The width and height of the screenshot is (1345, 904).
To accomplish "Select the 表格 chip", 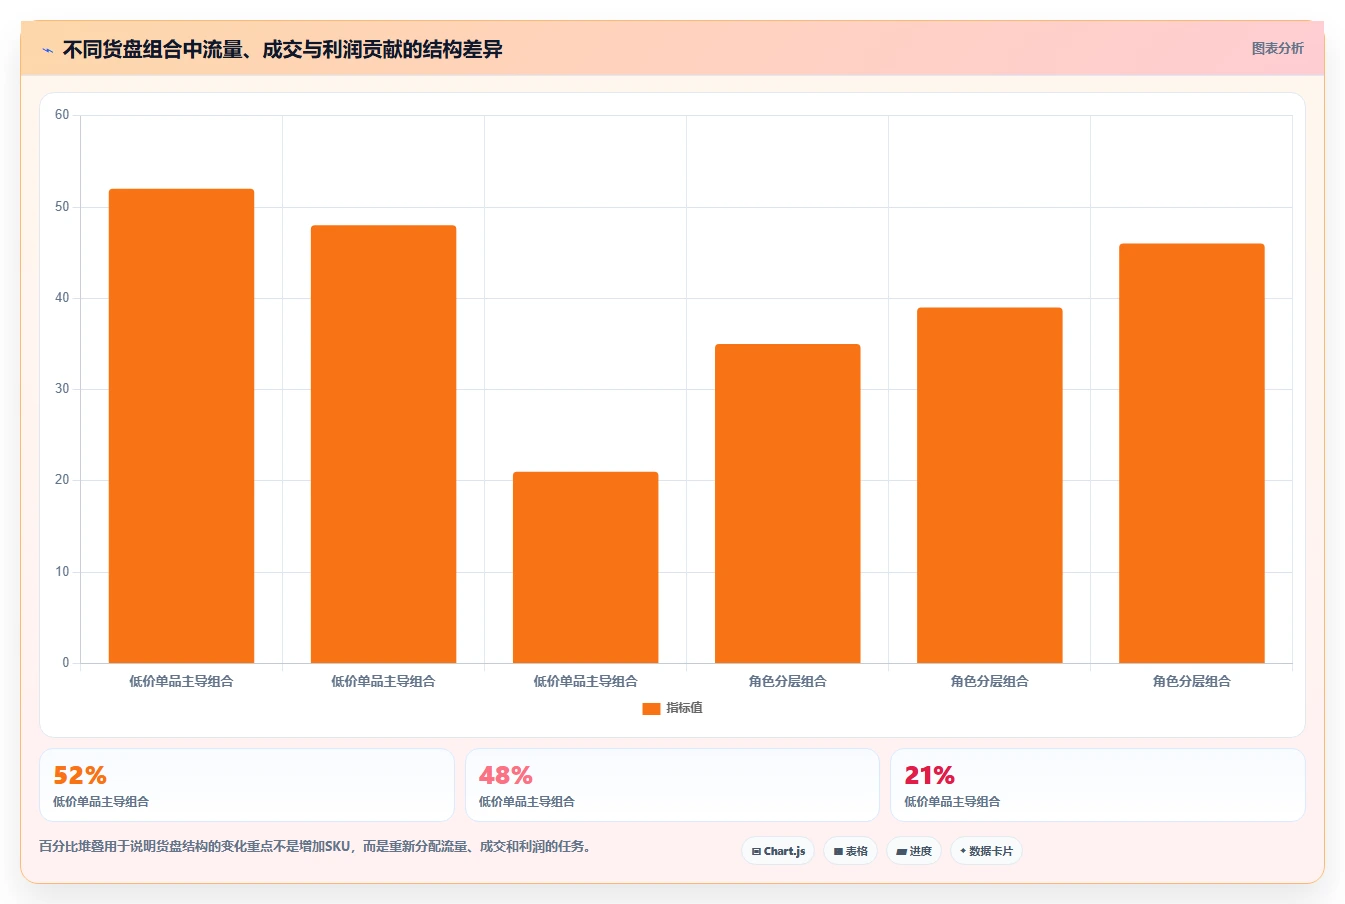I will 850,851.
